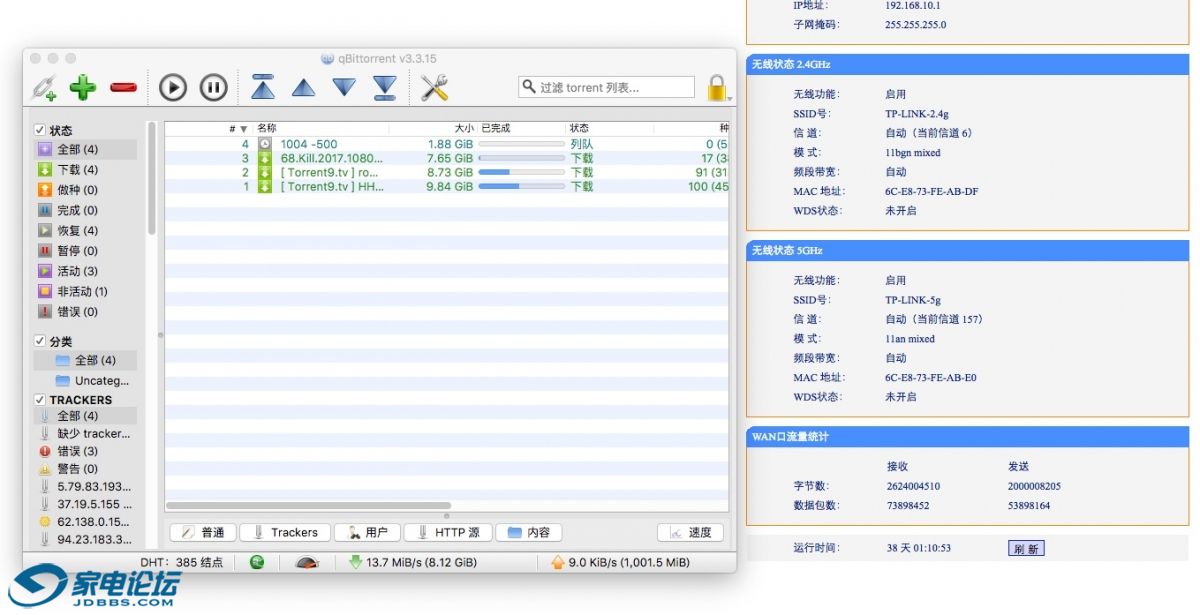Image resolution: width=1200 pixels, height=615 pixels.
Task: Uncheck the 状态 filter checkbox
Action: coord(40,130)
